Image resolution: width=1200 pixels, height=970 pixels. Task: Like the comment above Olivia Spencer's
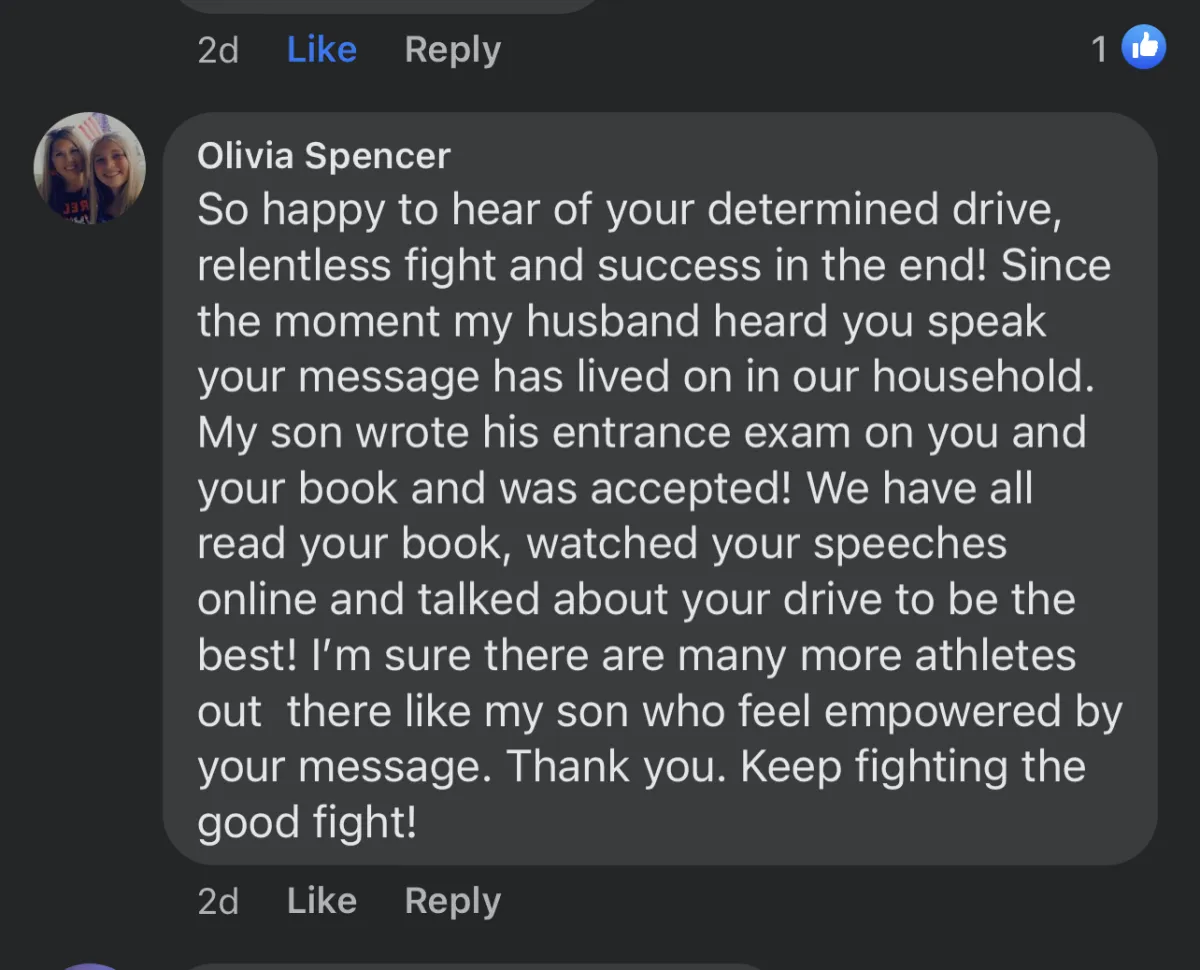click(x=321, y=49)
